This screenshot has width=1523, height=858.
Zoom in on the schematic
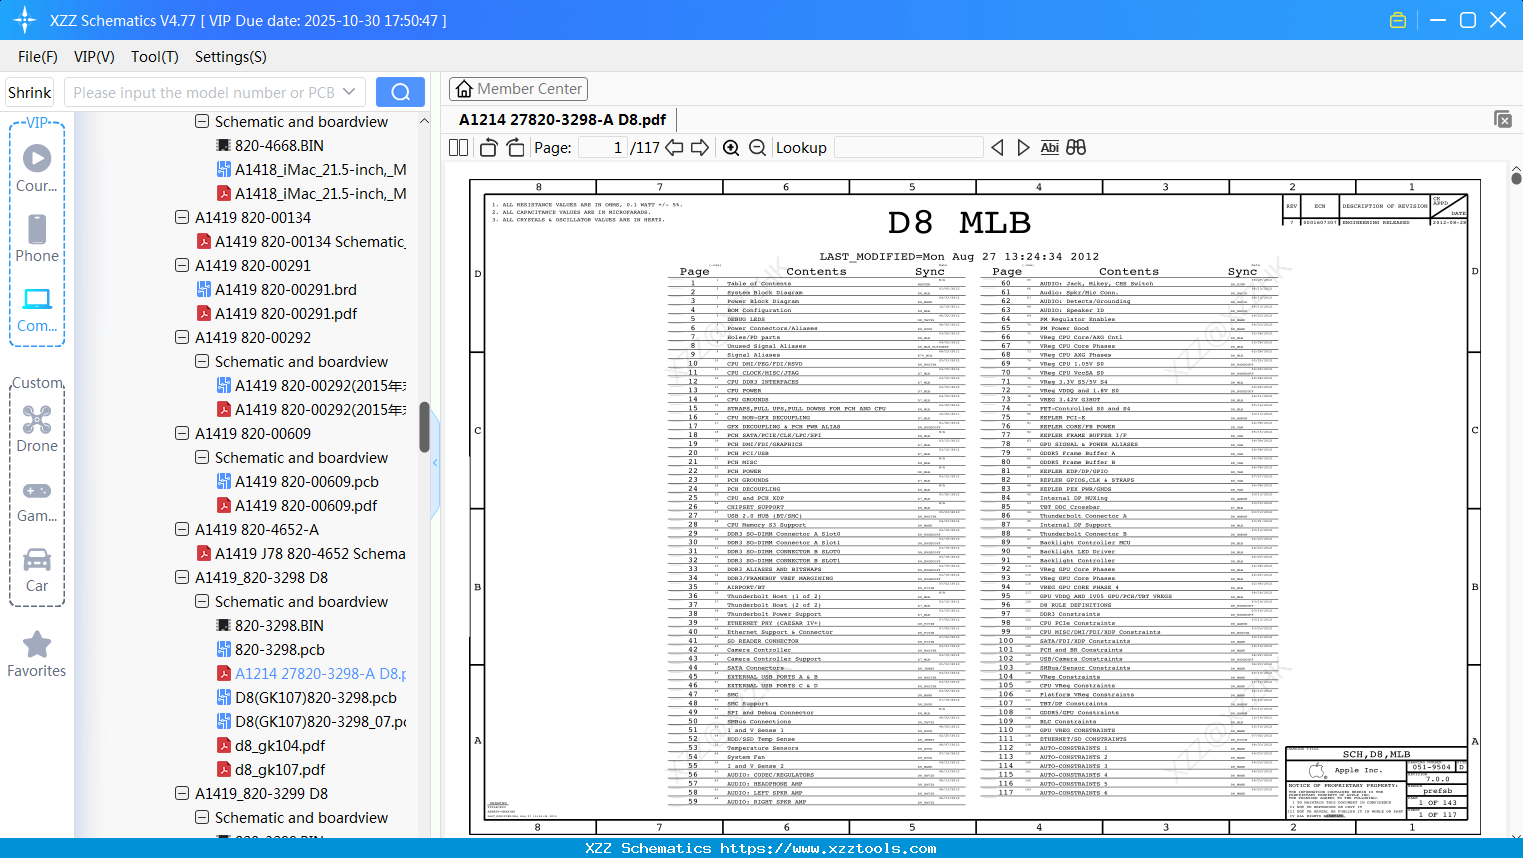[x=731, y=148]
